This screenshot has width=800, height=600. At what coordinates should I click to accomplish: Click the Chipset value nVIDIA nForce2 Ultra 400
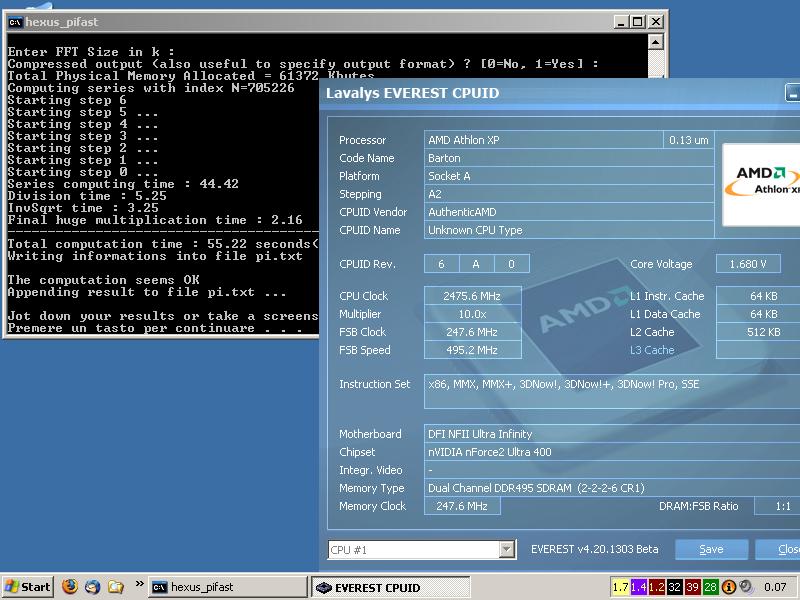[x=612, y=452]
